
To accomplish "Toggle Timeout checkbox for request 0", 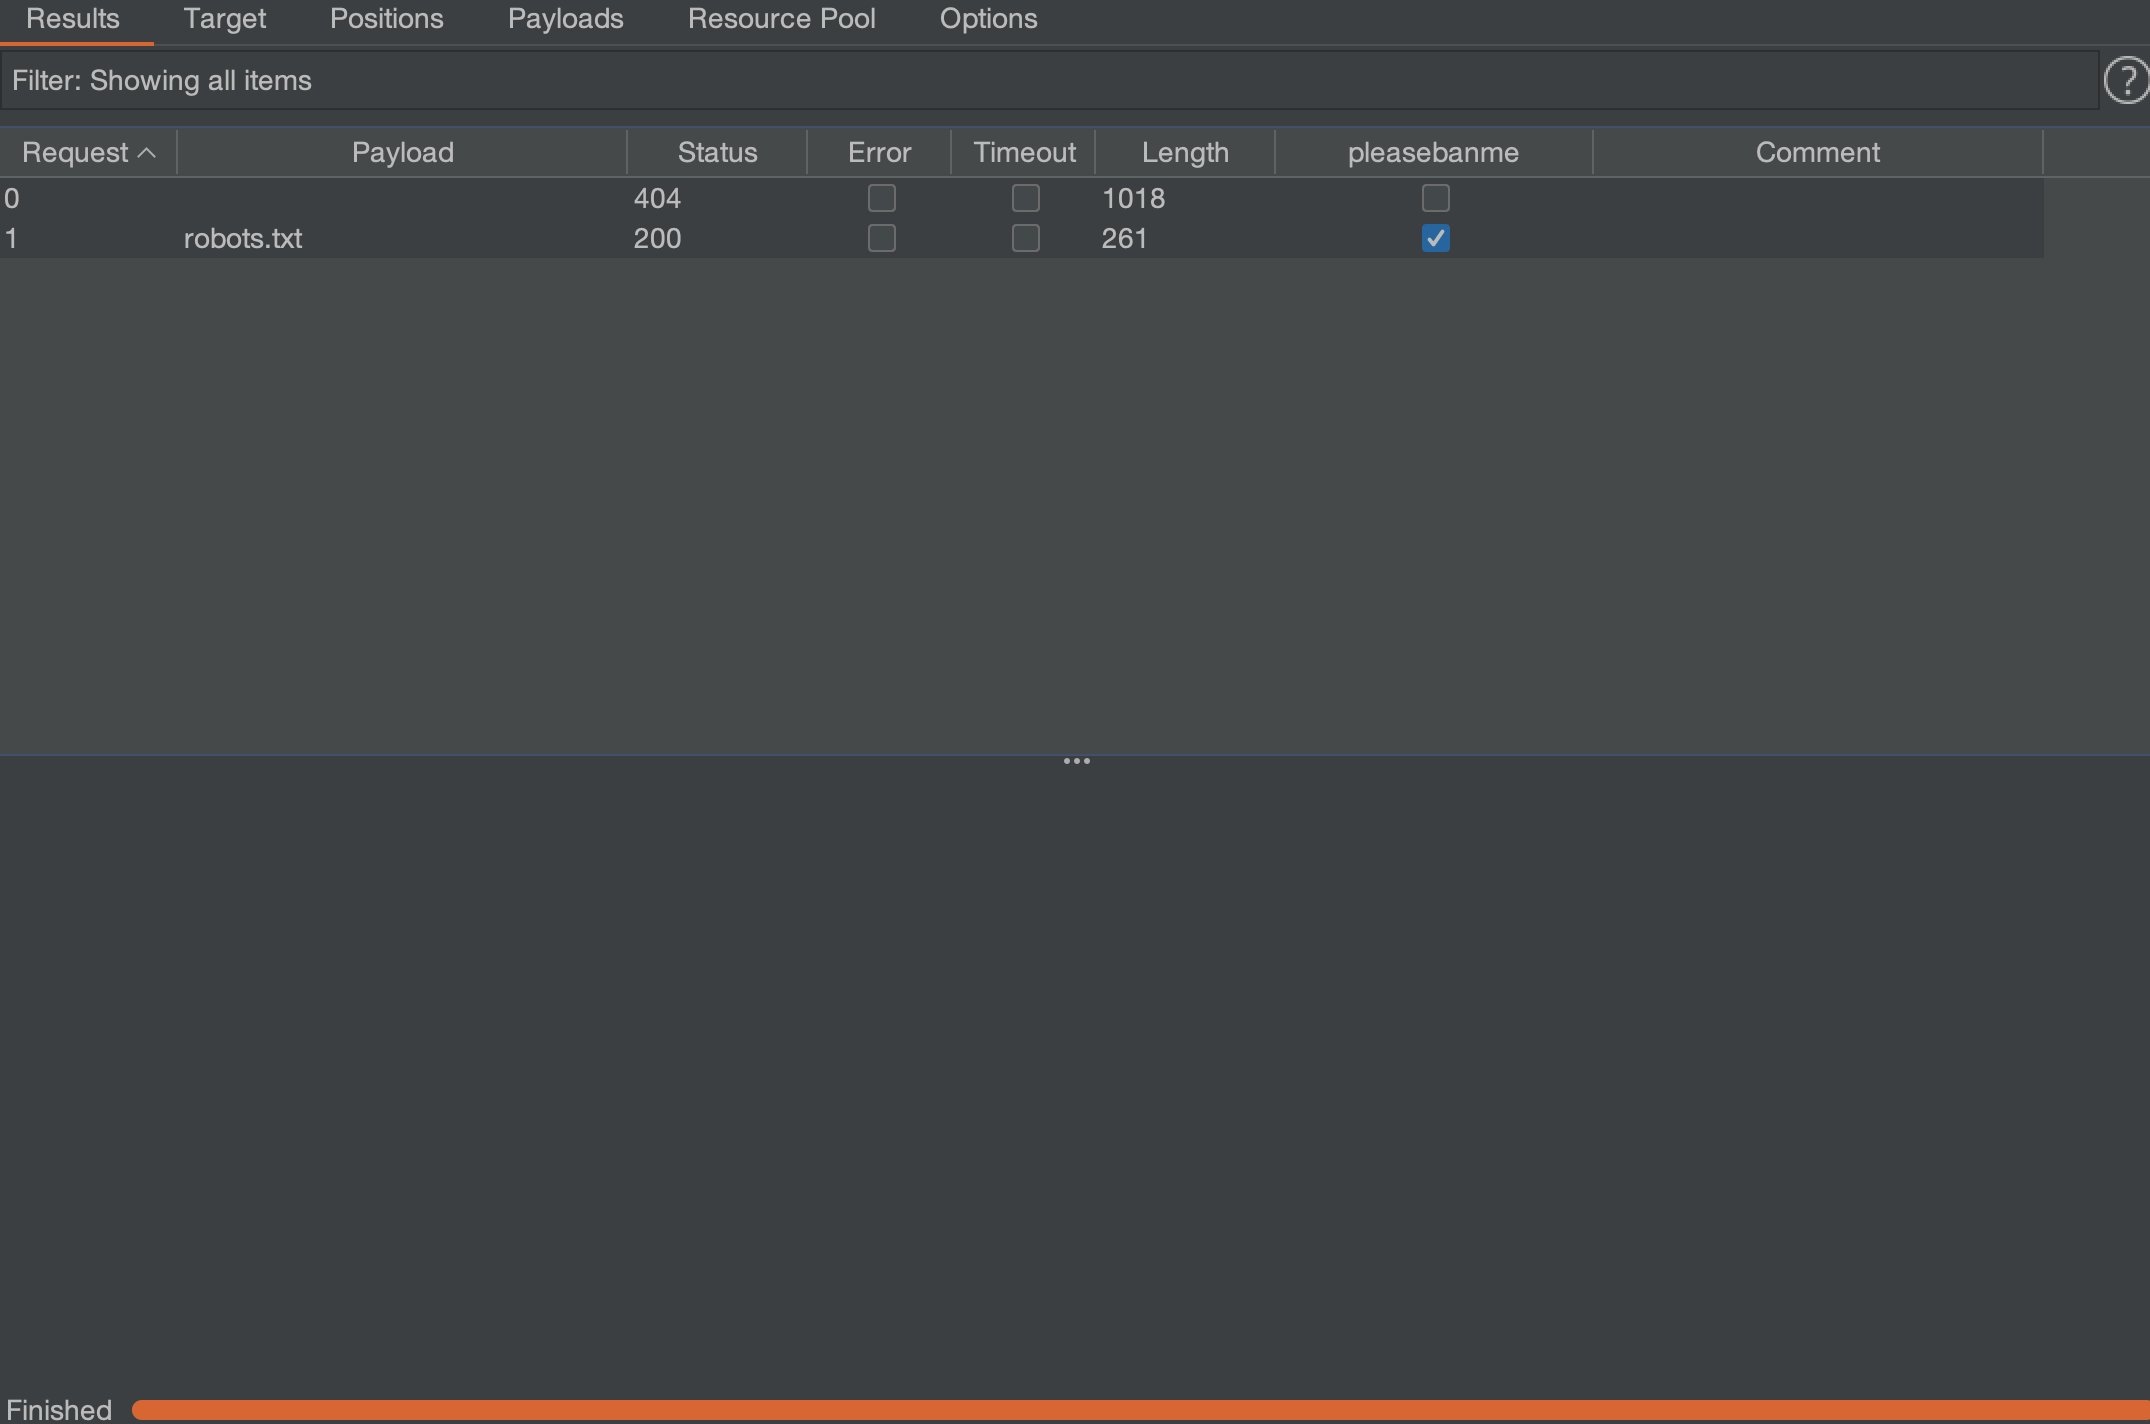I will pyautogui.click(x=1025, y=198).
